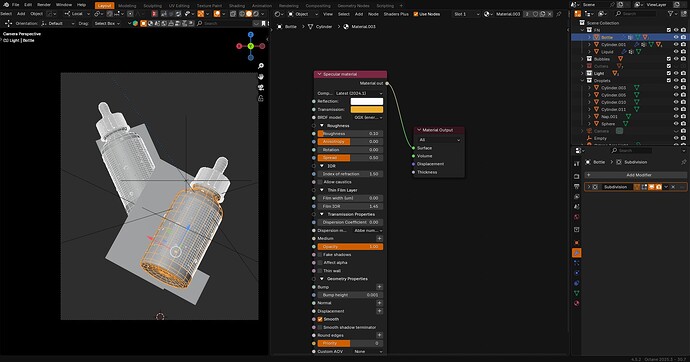The height and width of the screenshot is (362, 690).
Task: Open the BRDF model dropdown
Action: 368,117
